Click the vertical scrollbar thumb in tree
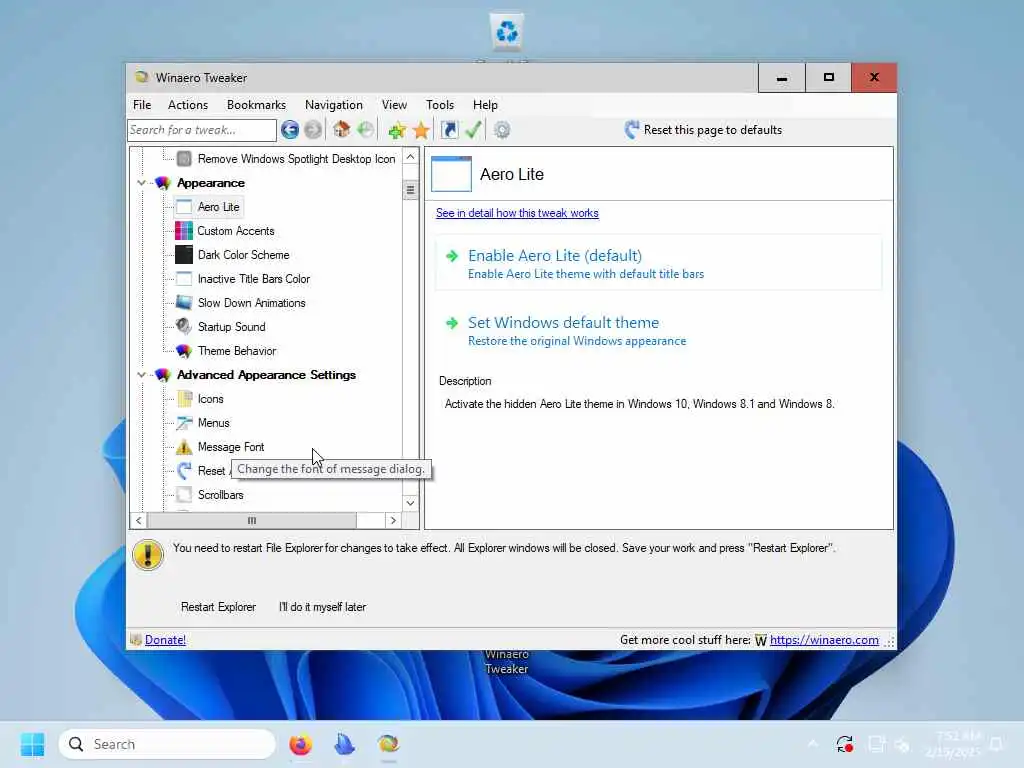Image resolution: width=1024 pixels, height=768 pixels. 410,190
